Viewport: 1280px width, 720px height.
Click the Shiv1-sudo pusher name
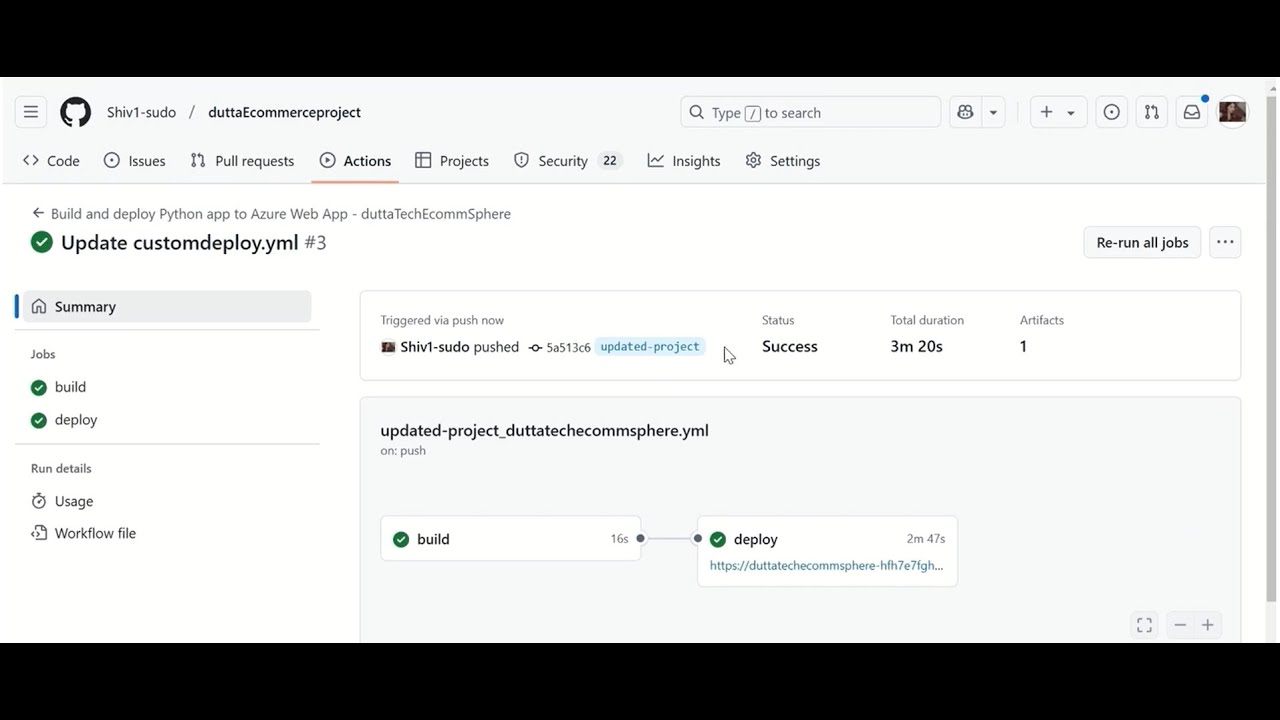435,347
